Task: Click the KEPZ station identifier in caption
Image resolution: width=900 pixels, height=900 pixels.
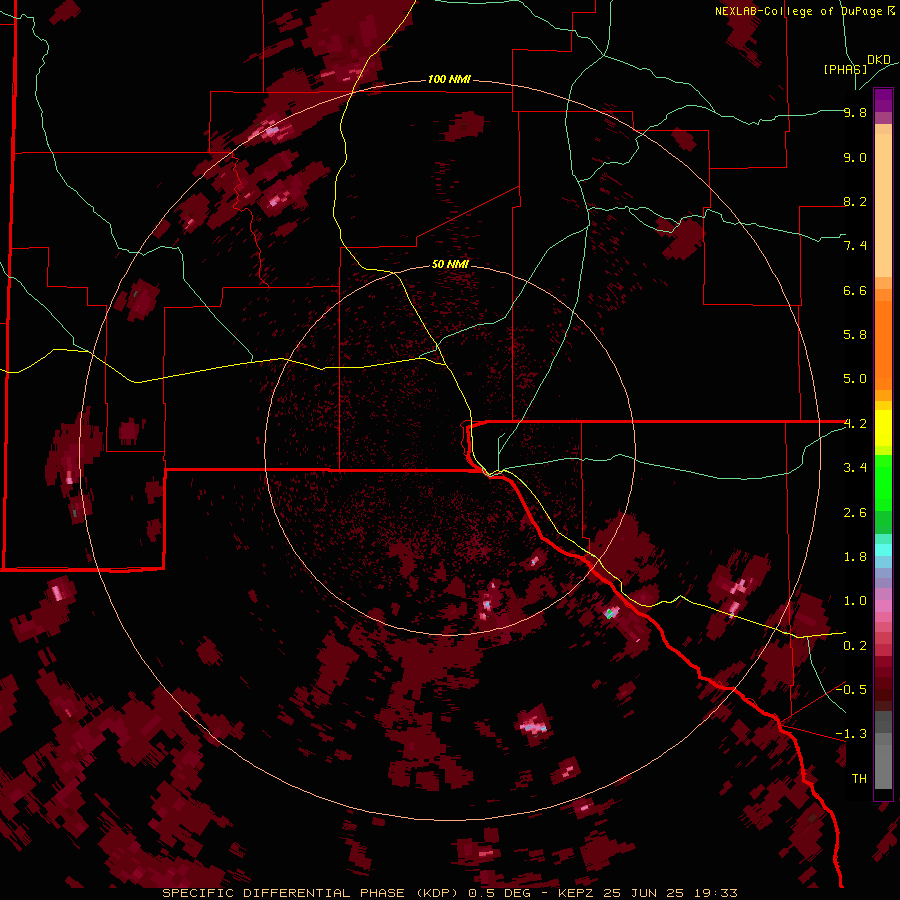Action: (x=577, y=893)
